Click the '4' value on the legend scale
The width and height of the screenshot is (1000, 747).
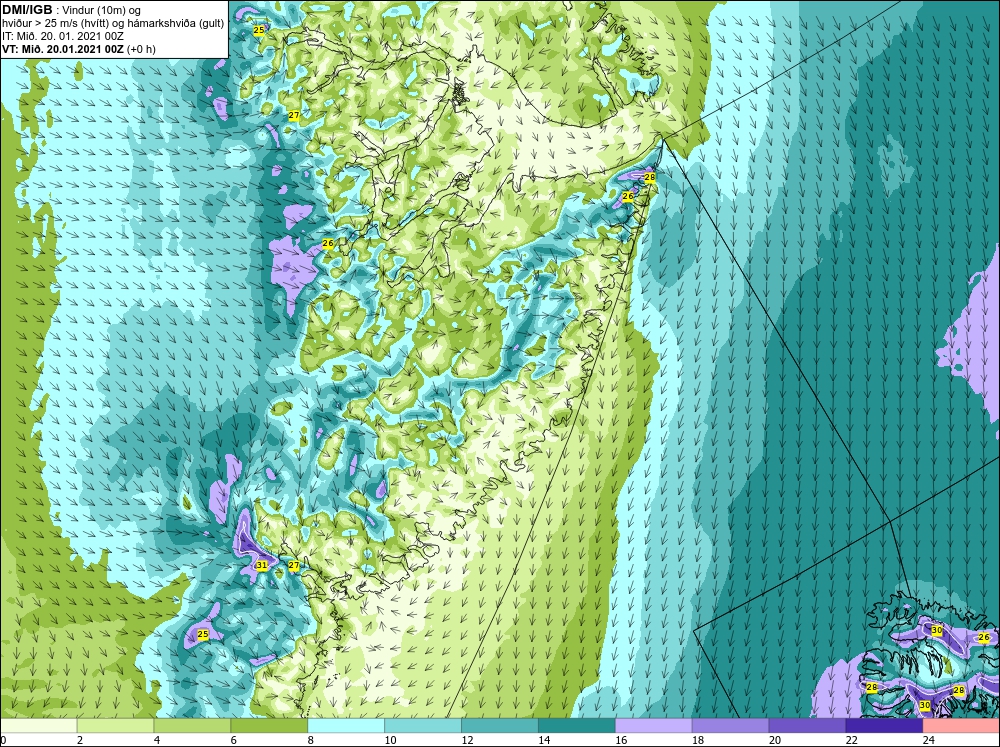(157, 740)
